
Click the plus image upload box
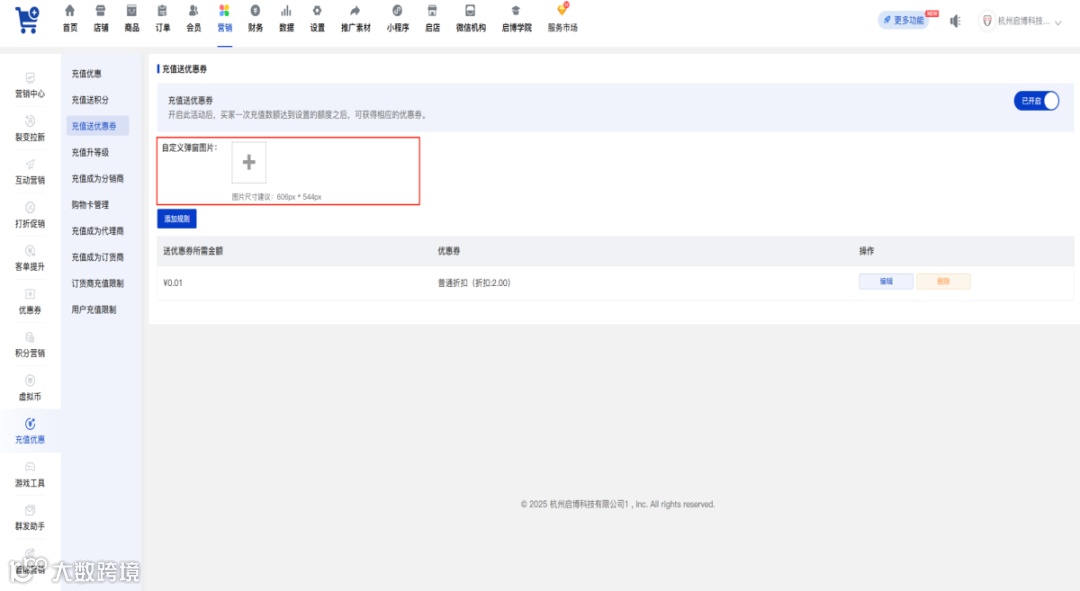click(x=249, y=163)
